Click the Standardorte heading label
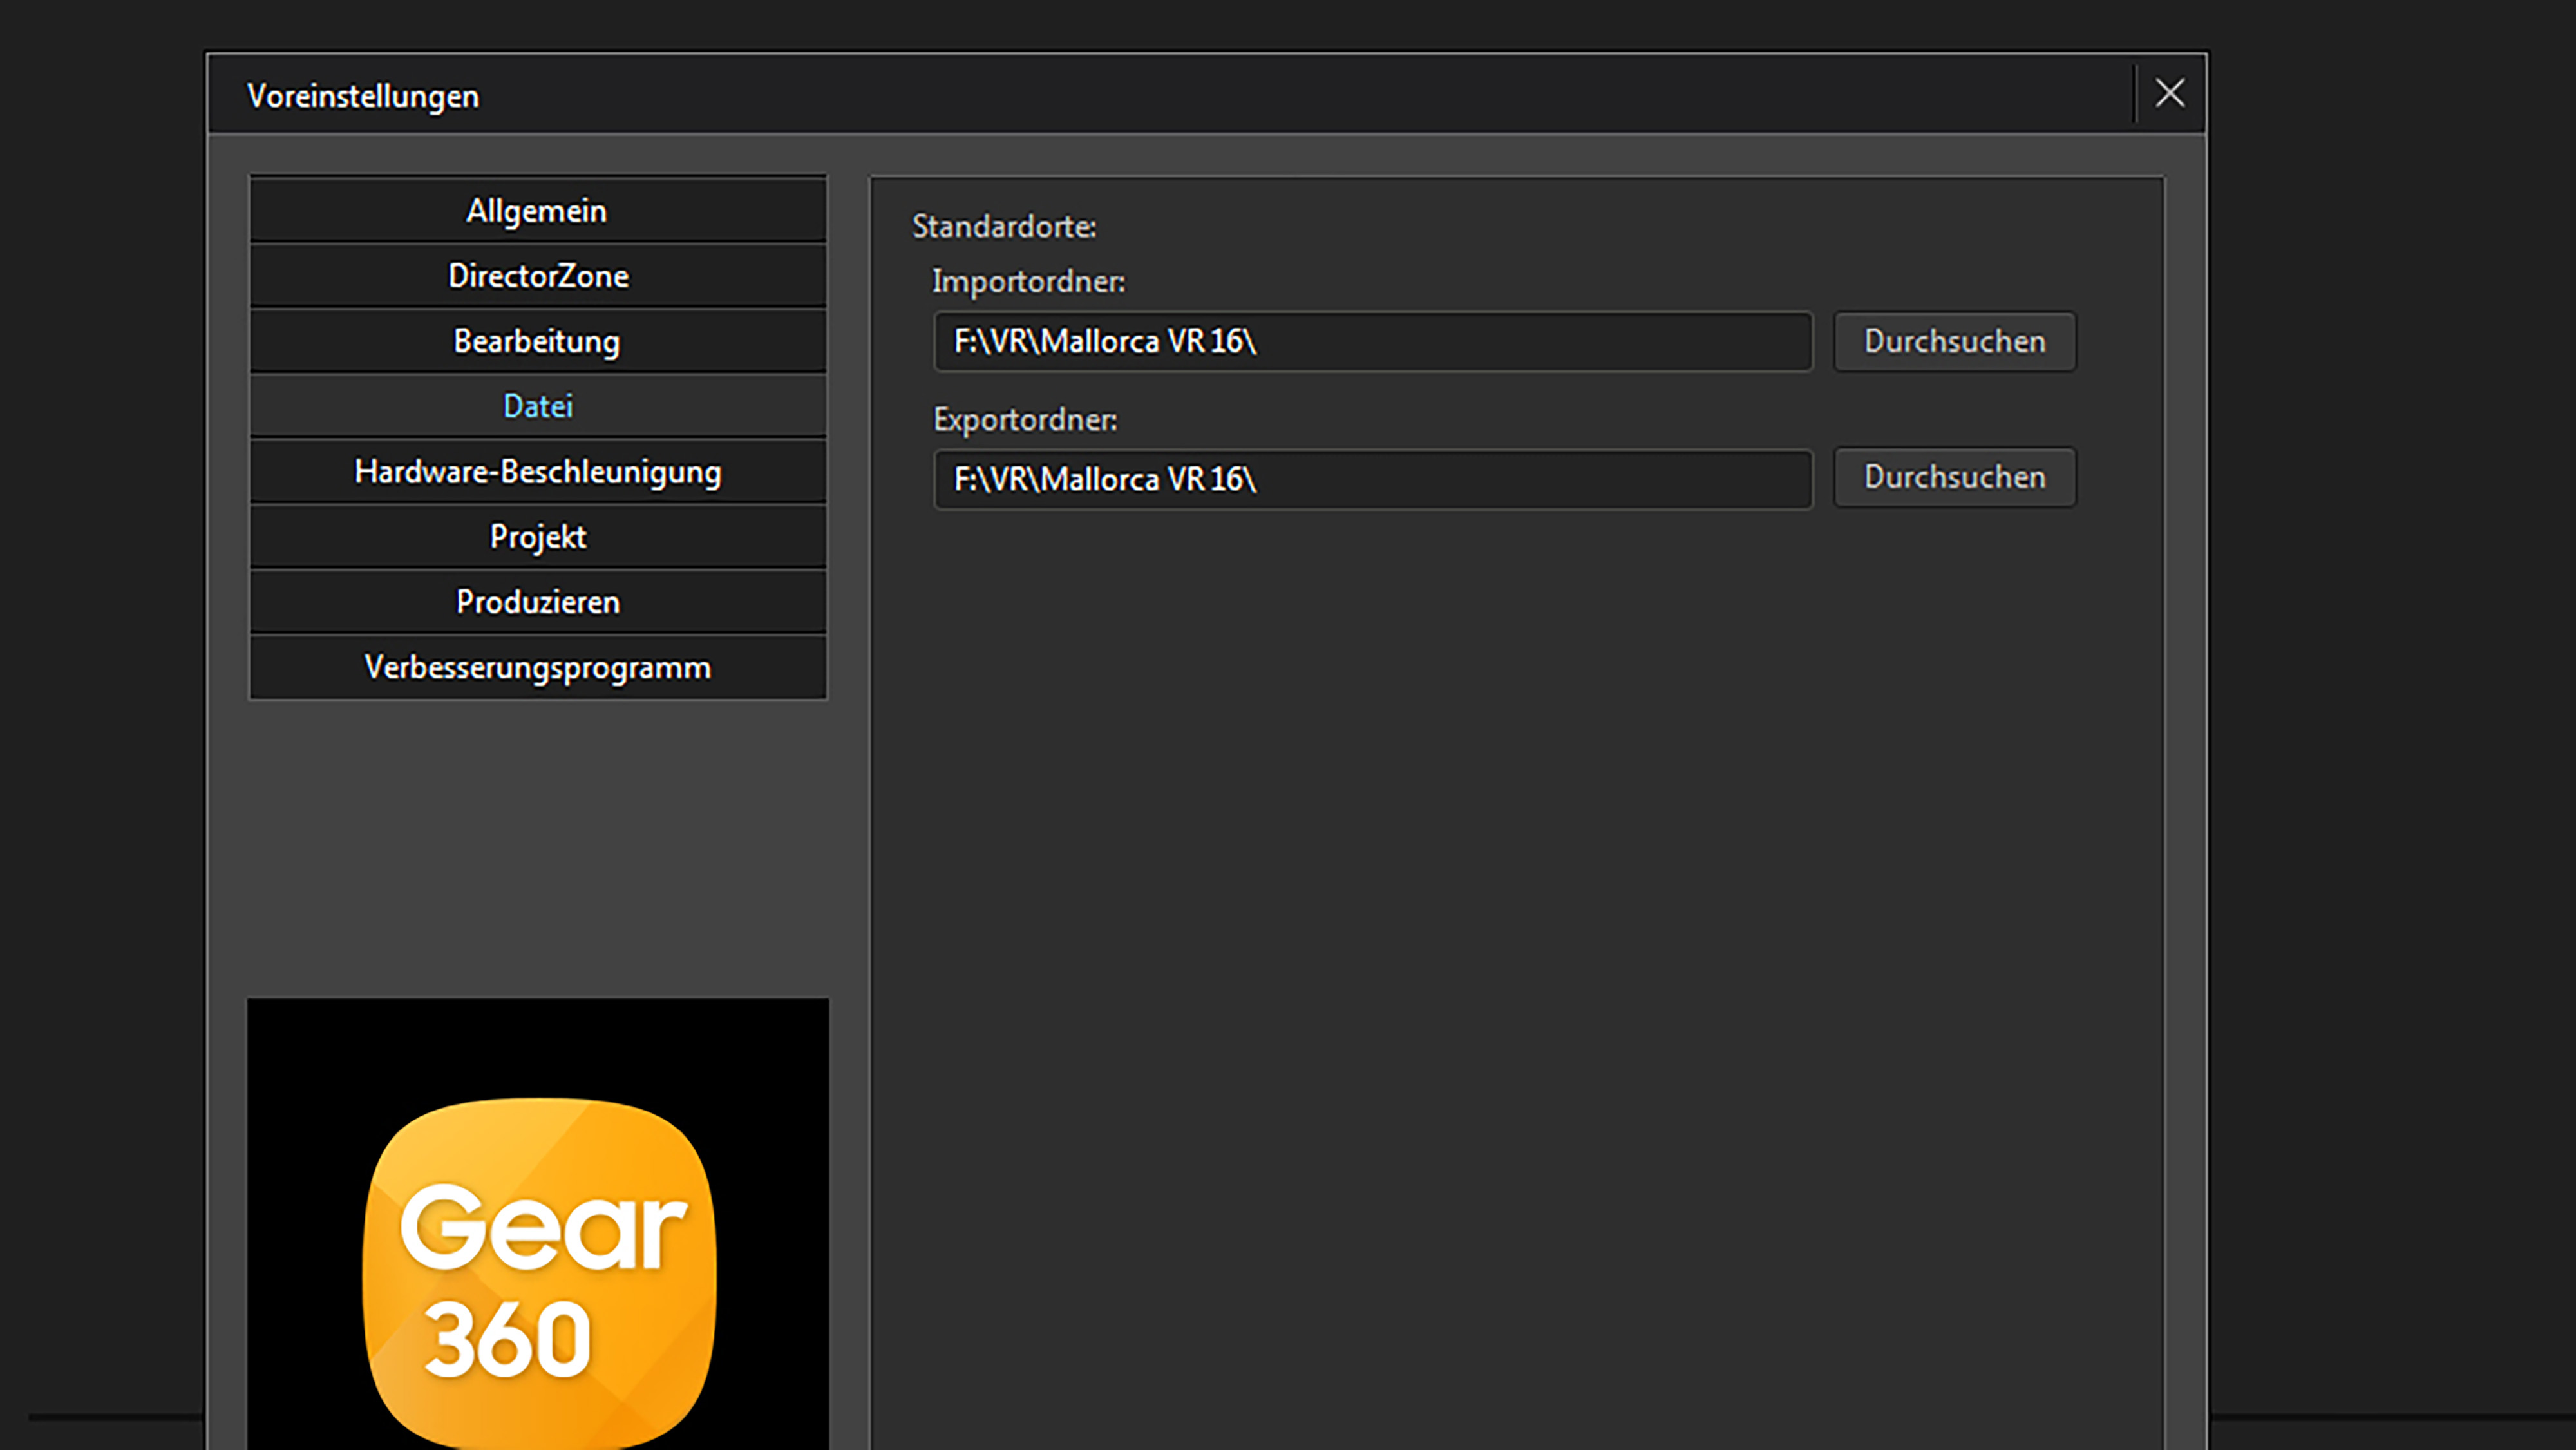This screenshot has height=1450, width=2576. tap(1003, 227)
